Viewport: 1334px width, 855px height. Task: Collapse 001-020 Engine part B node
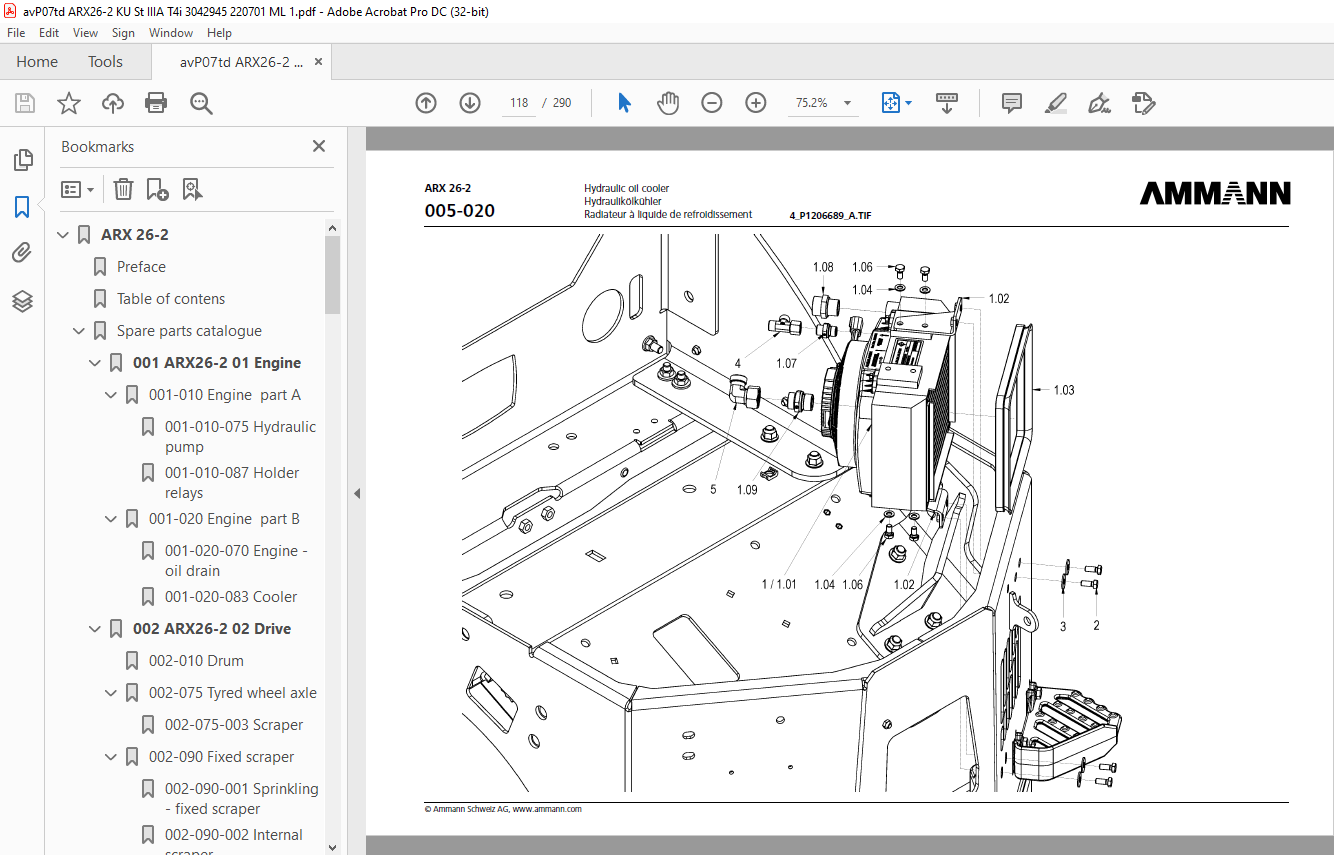pos(112,519)
